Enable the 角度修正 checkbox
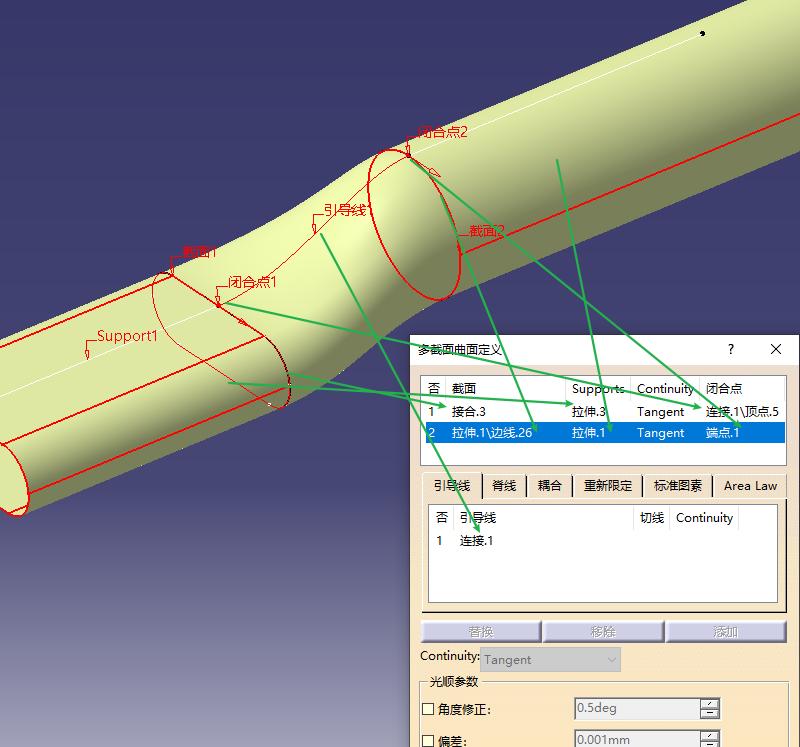This screenshot has height=747, width=800. (x=428, y=709)
